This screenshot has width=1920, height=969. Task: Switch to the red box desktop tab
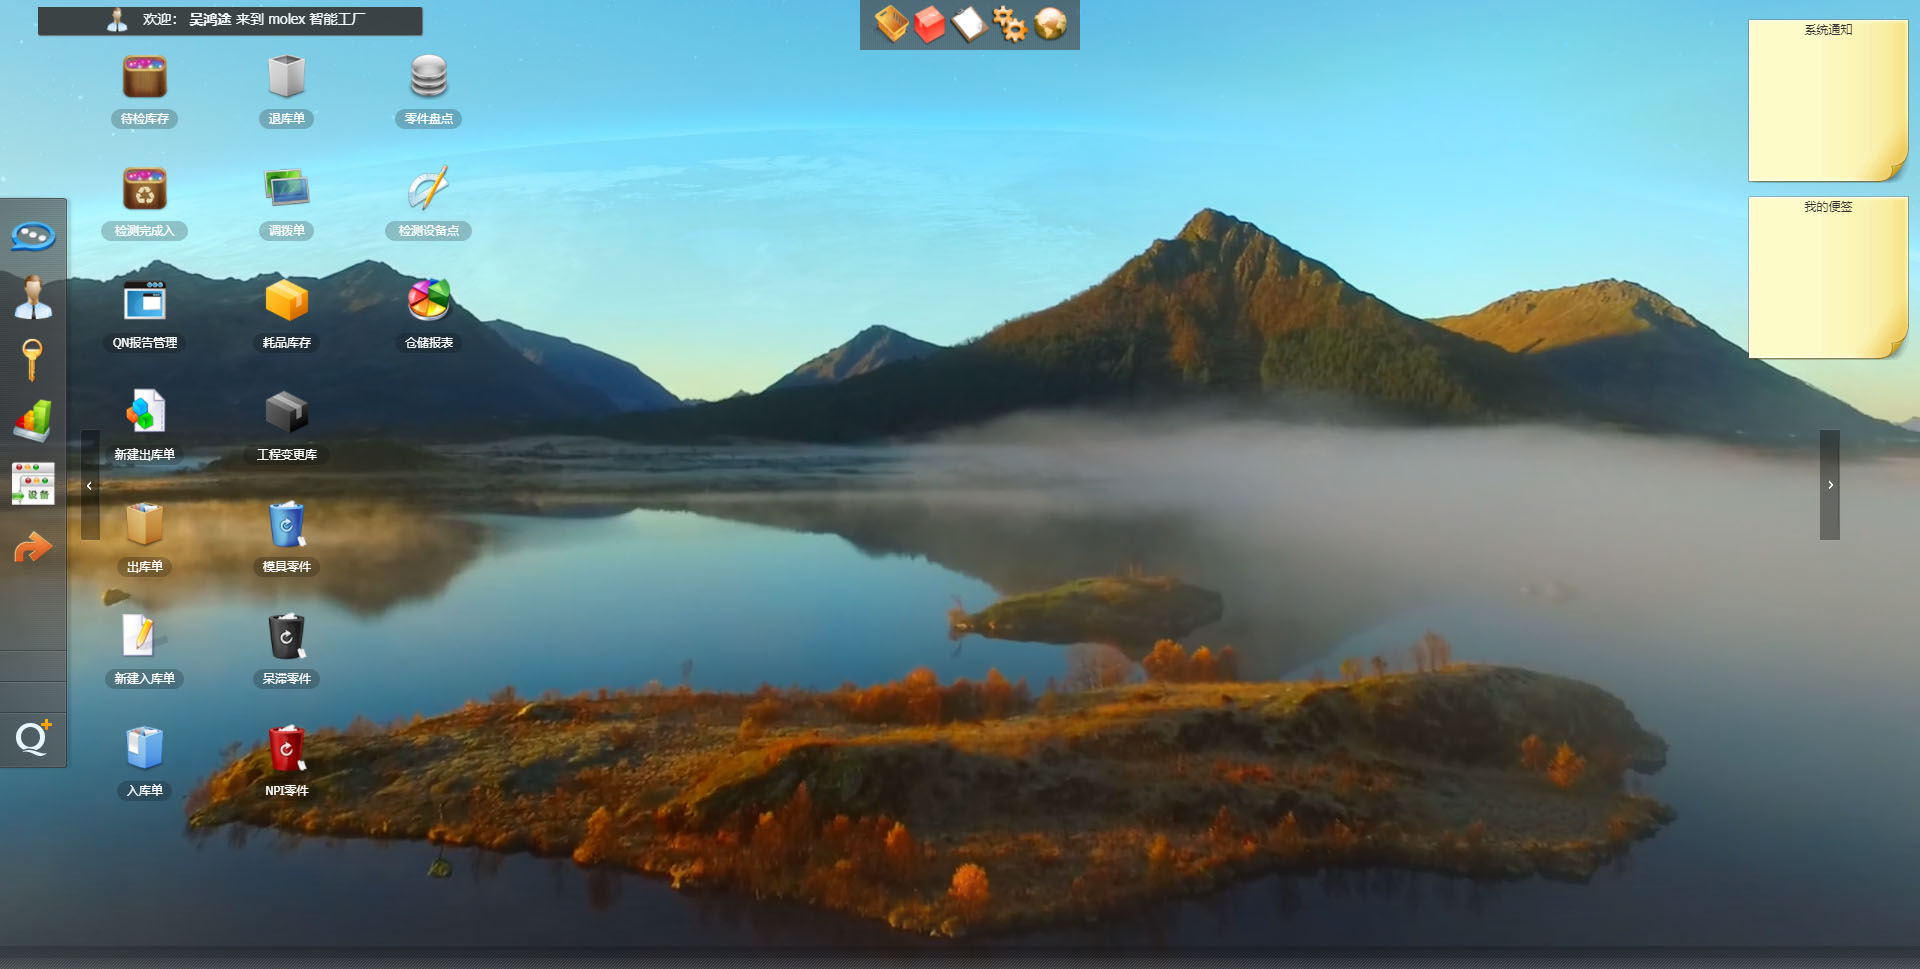click(929, 24)
